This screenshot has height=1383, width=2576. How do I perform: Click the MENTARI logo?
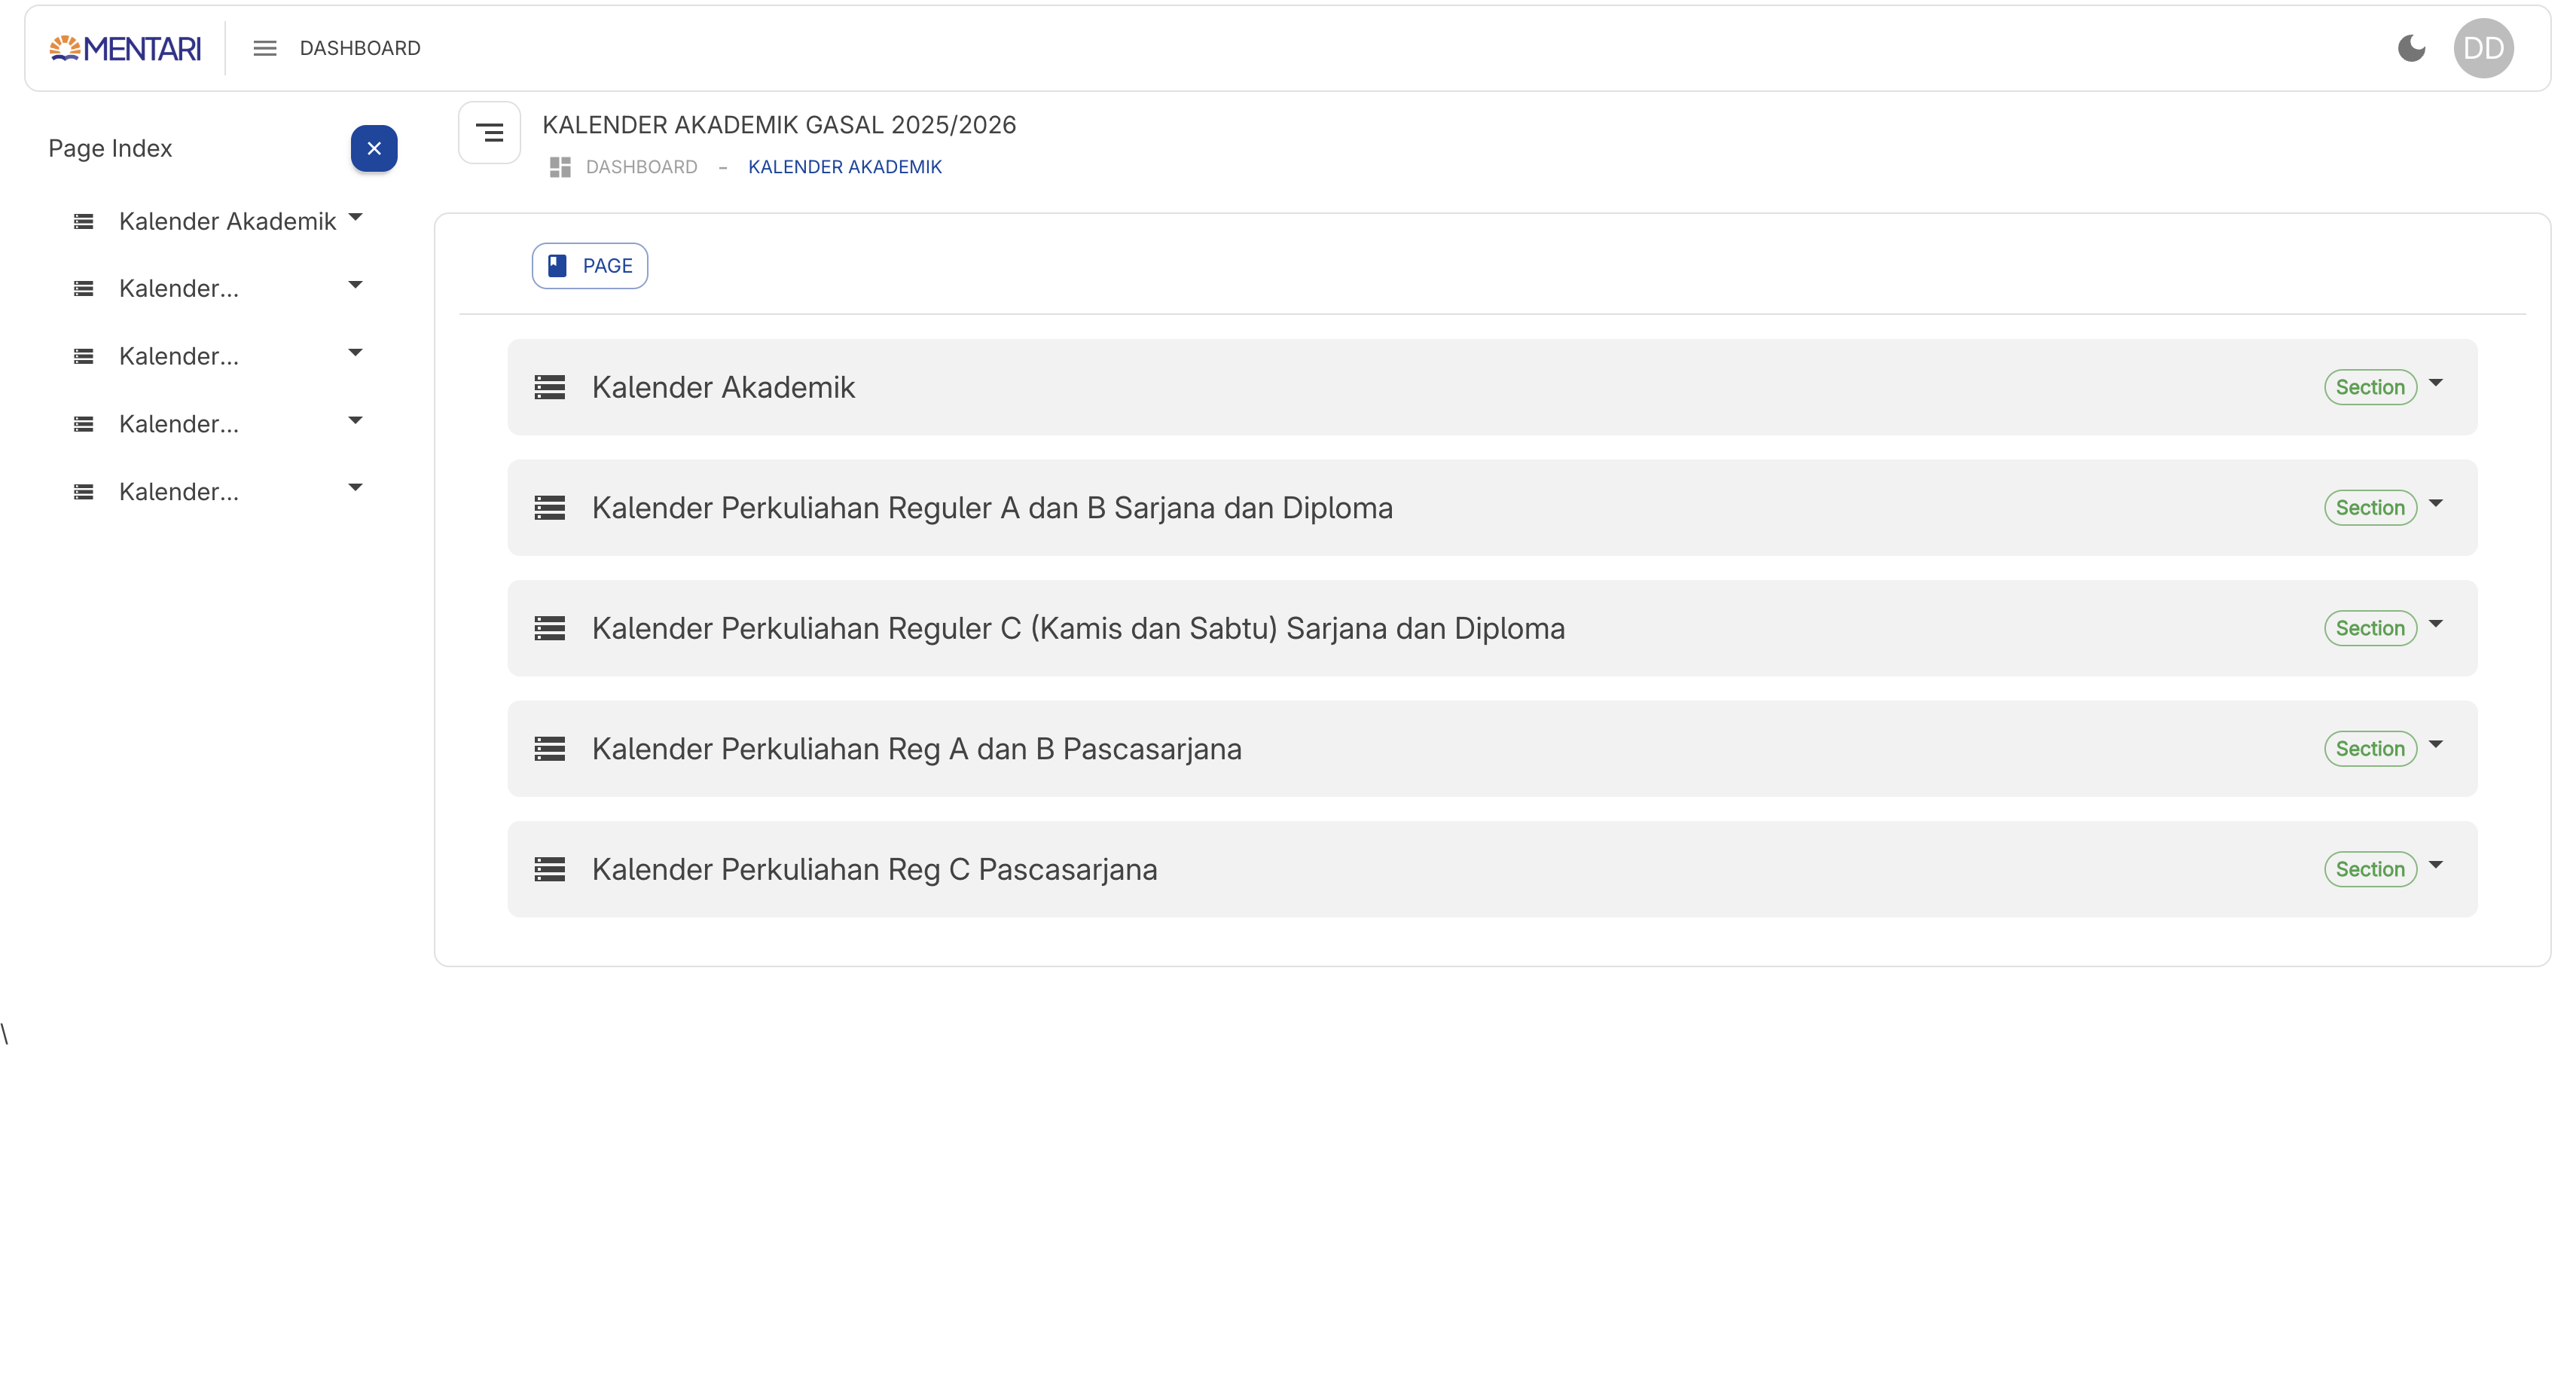[125, 48]
